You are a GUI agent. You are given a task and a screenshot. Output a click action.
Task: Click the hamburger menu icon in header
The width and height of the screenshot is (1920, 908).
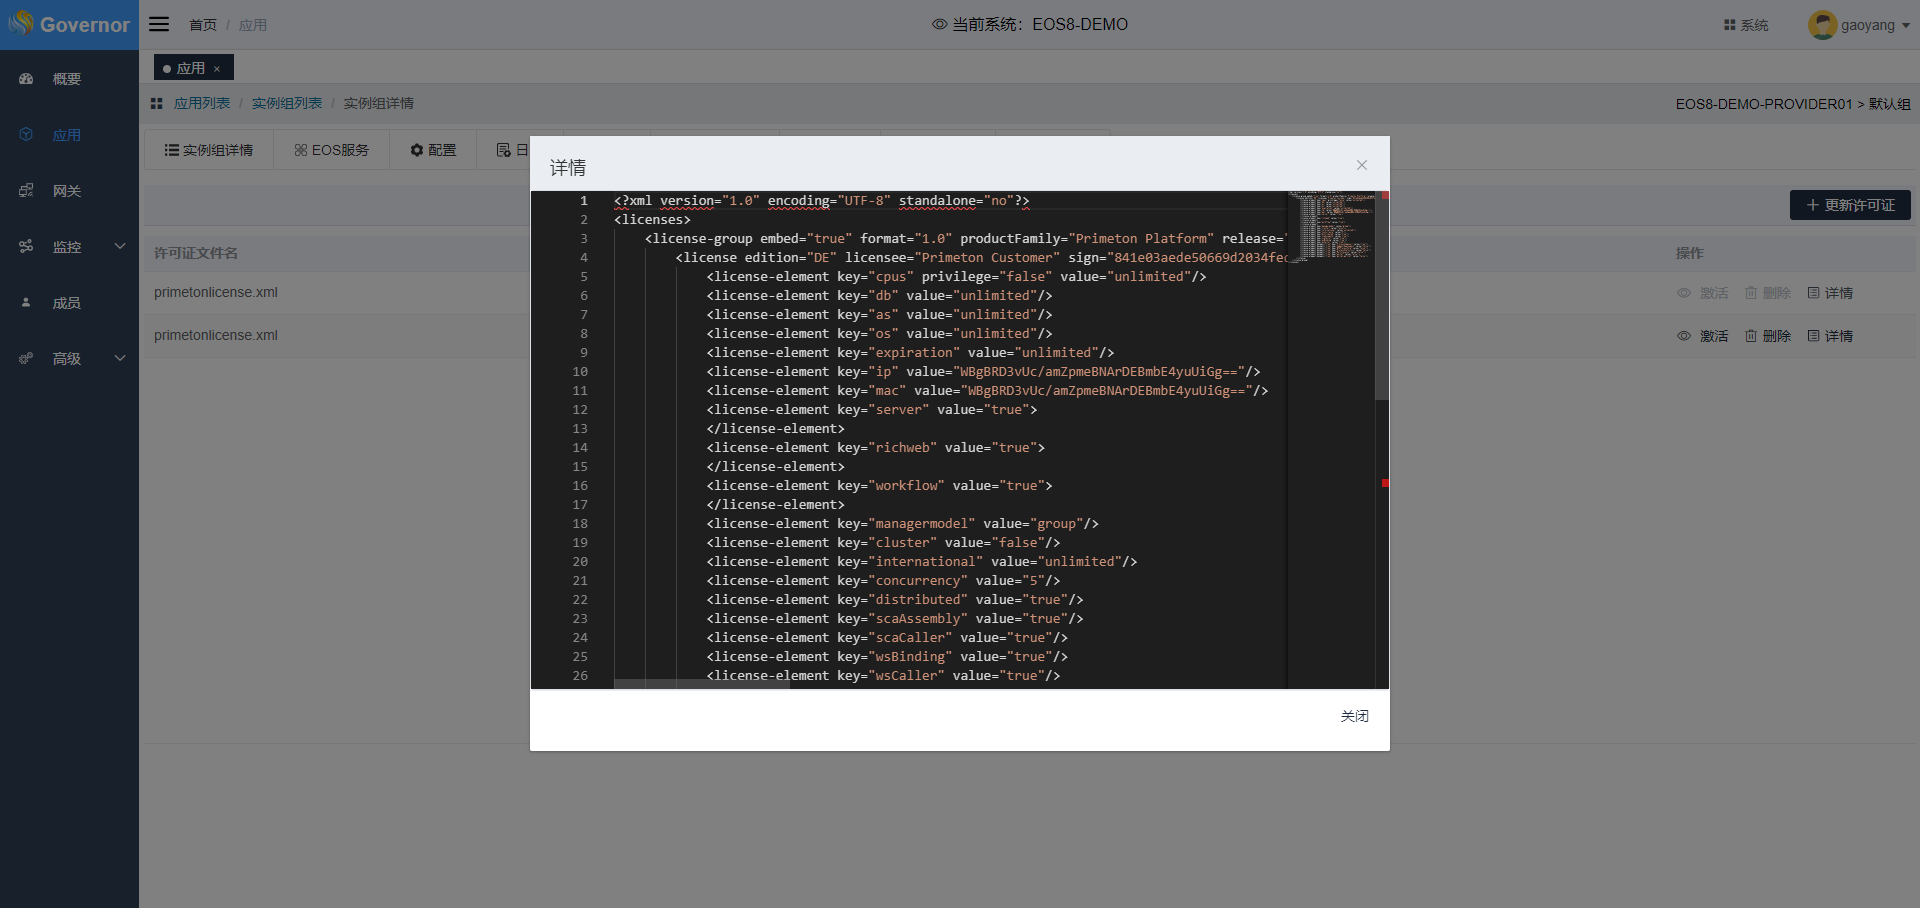coord(159,24)
